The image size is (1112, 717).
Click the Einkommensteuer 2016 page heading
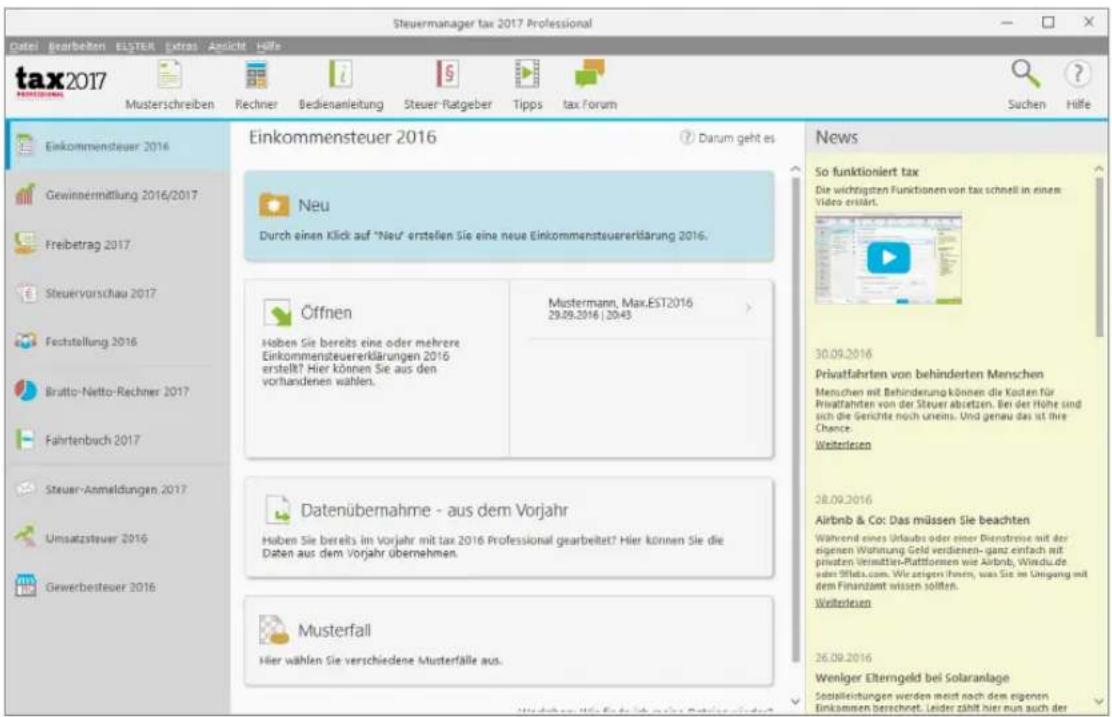click(x=343, y=137)
